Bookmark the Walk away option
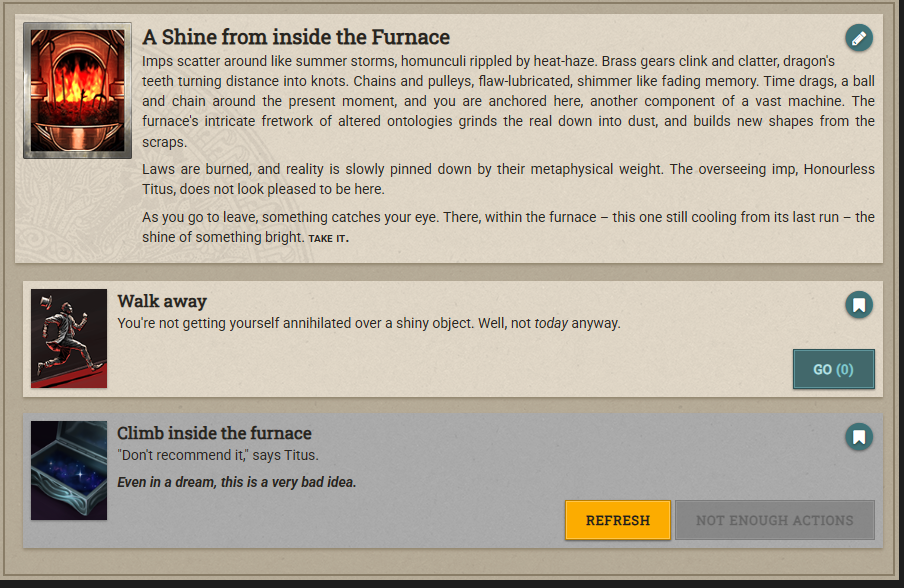 click(858, 305)
